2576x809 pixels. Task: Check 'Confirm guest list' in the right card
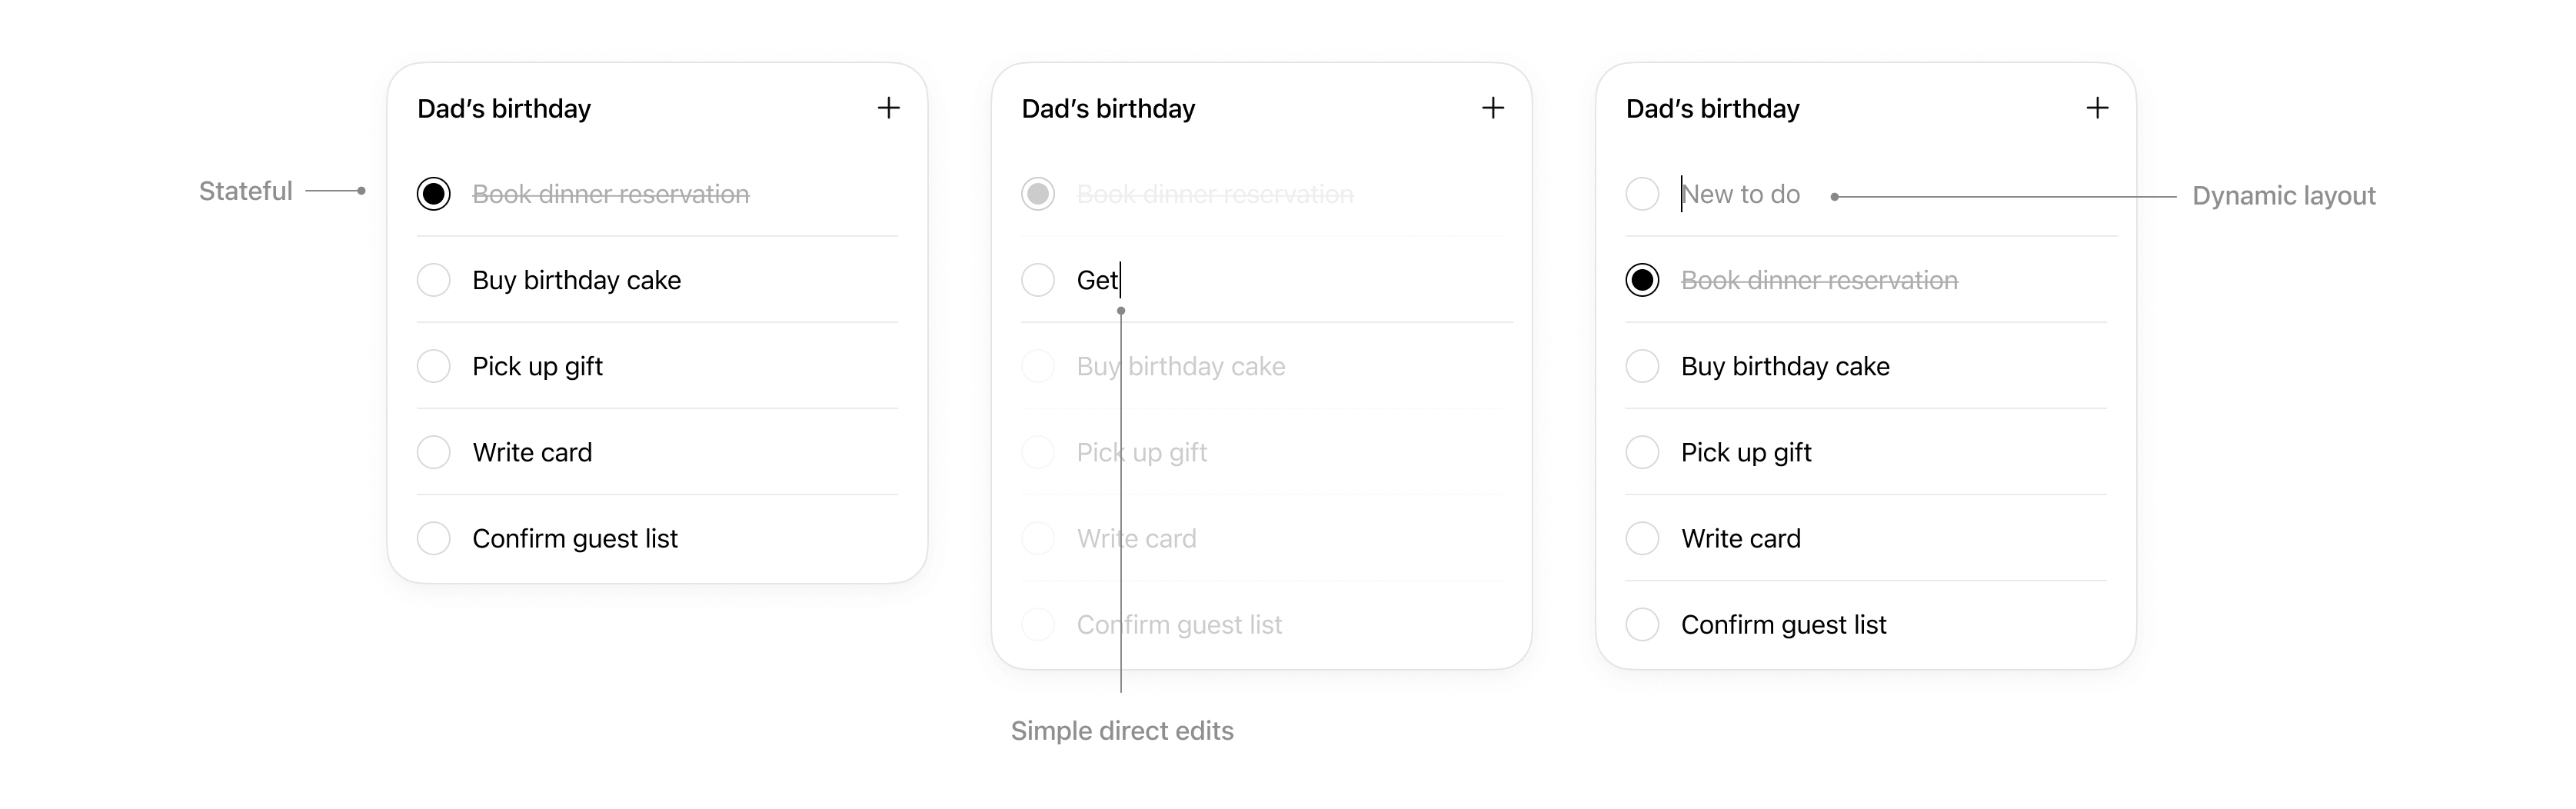coord(1642,624)
